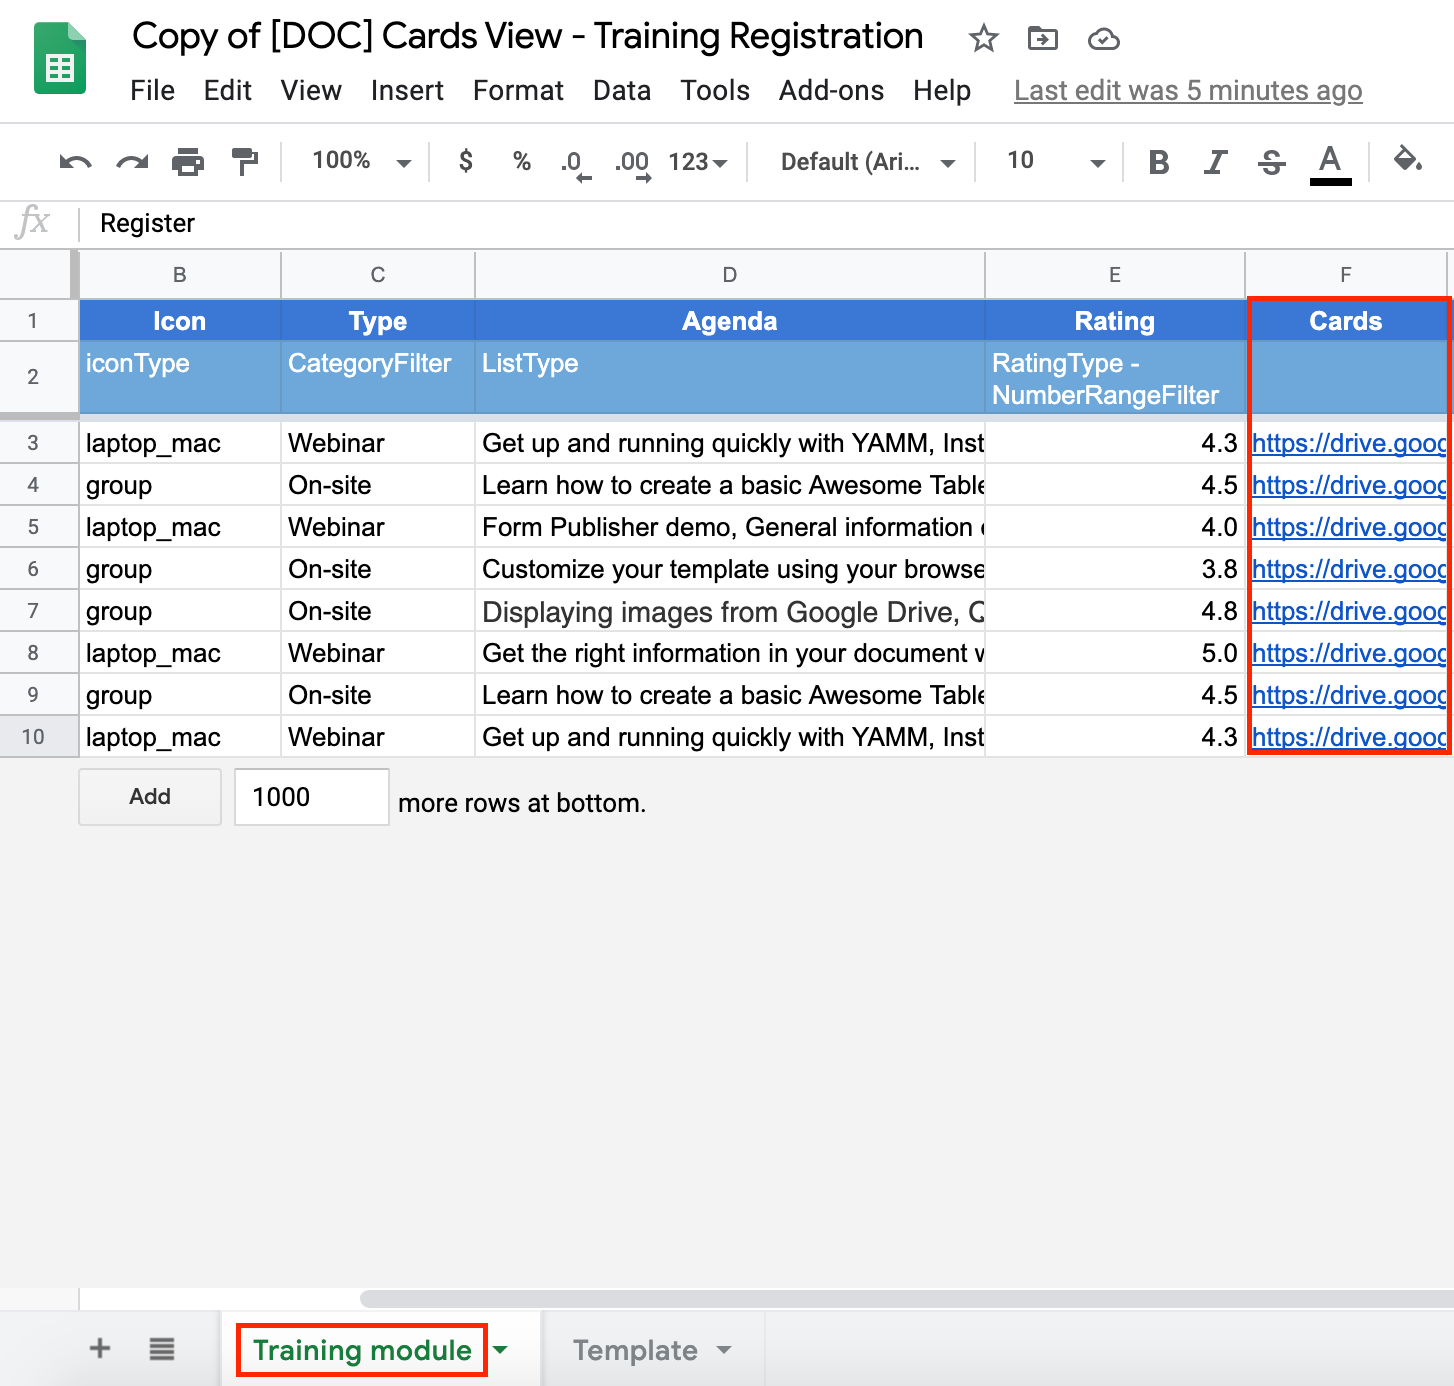Image resolution: width=1454 pixels, height=1386 pixels.
Task: Open Drive link in row 8
Action: [1349, 653]
